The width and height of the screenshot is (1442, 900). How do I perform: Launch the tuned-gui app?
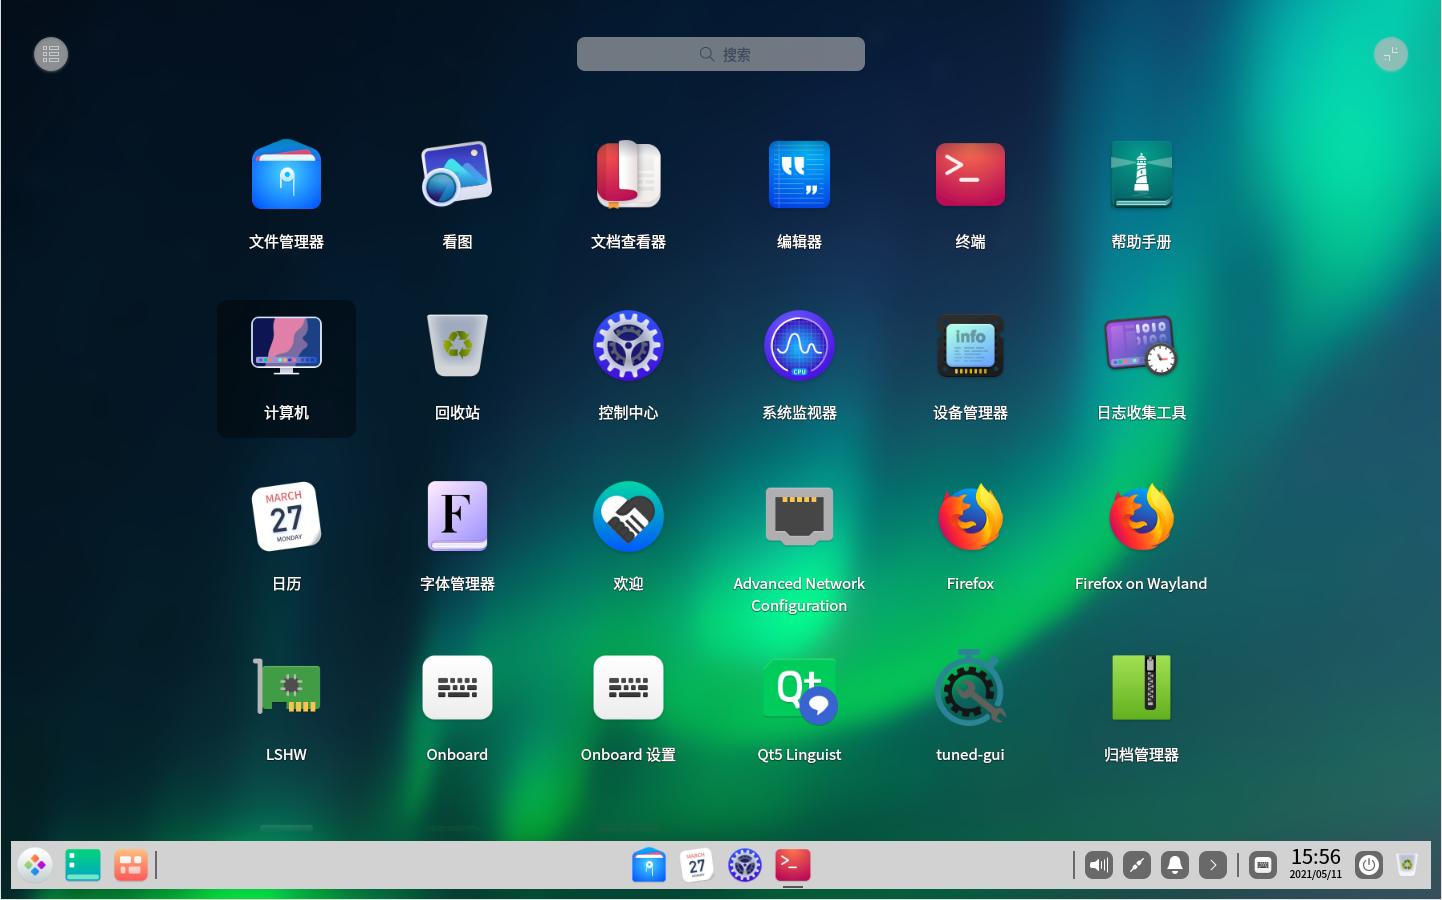pos(970,688)
